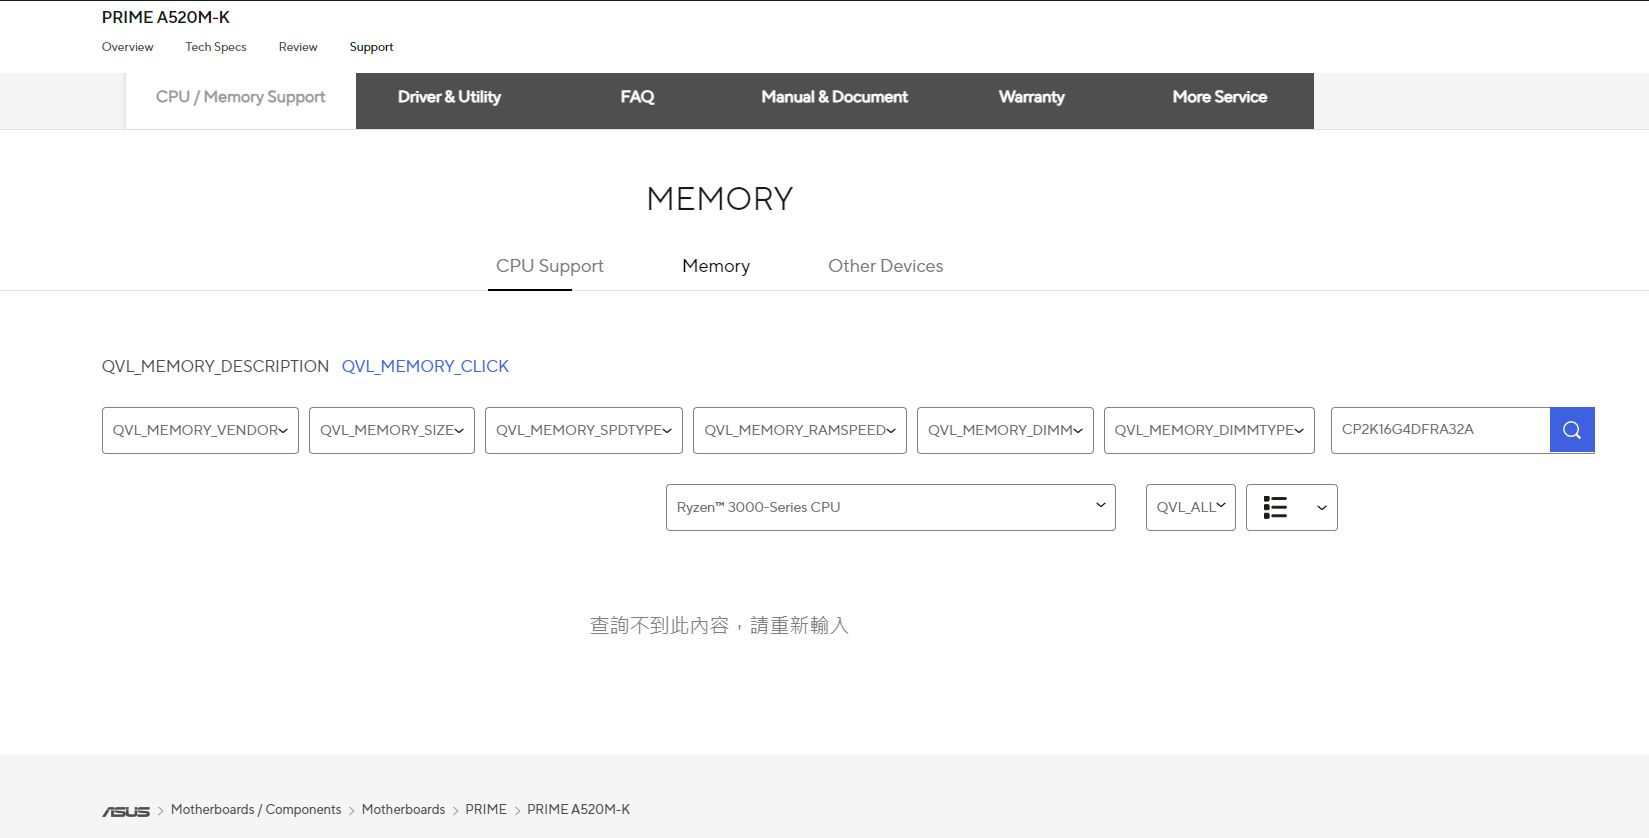Open the Ryzen 3000-Series CPU dropdown
The width and height of the screenshot is (1649, 838).
[x=890, y=508]
